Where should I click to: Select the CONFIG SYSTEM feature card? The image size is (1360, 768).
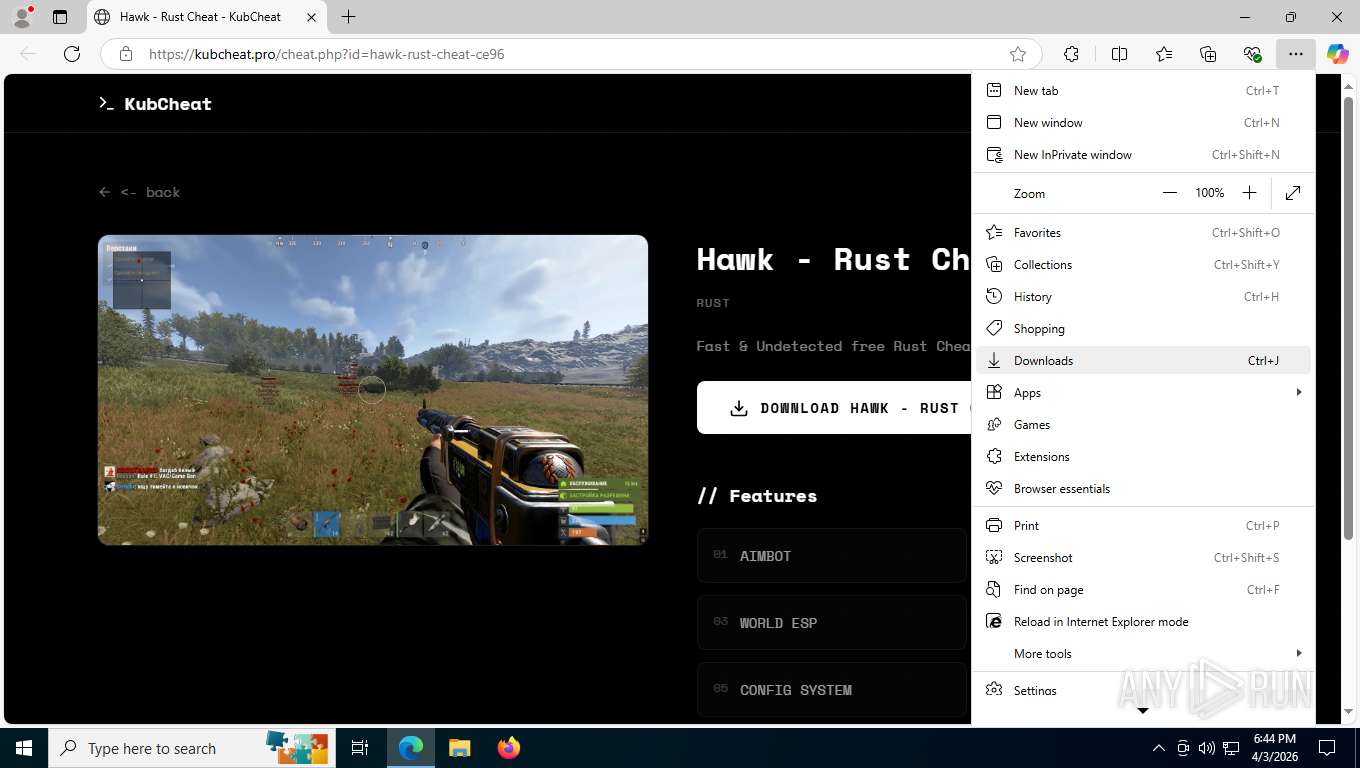click(832, 690)
